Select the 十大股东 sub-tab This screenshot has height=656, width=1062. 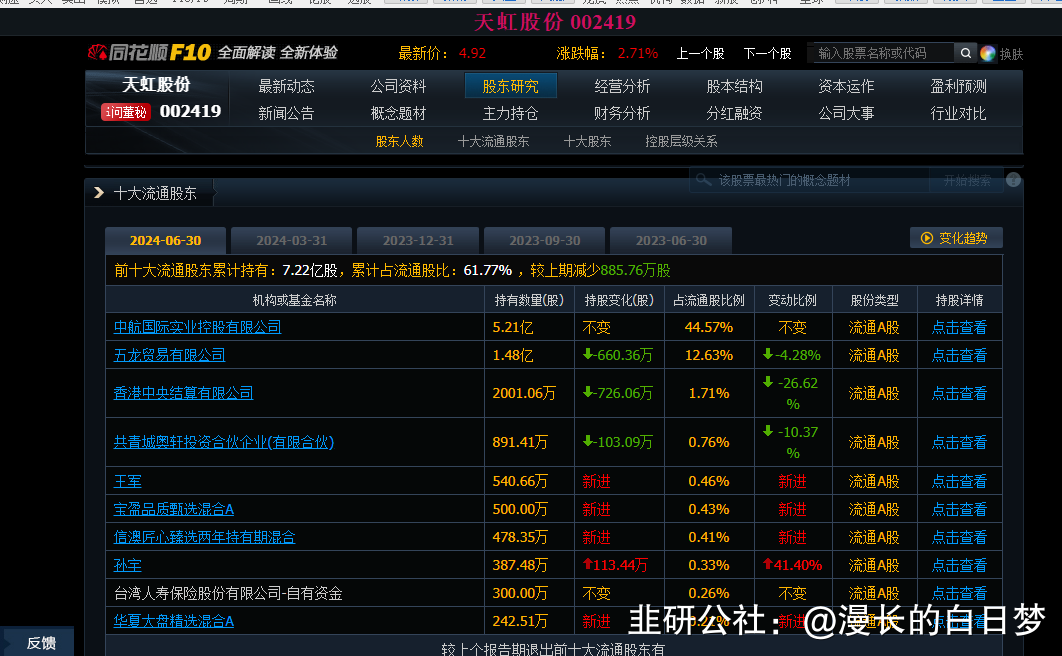point(587,141)
